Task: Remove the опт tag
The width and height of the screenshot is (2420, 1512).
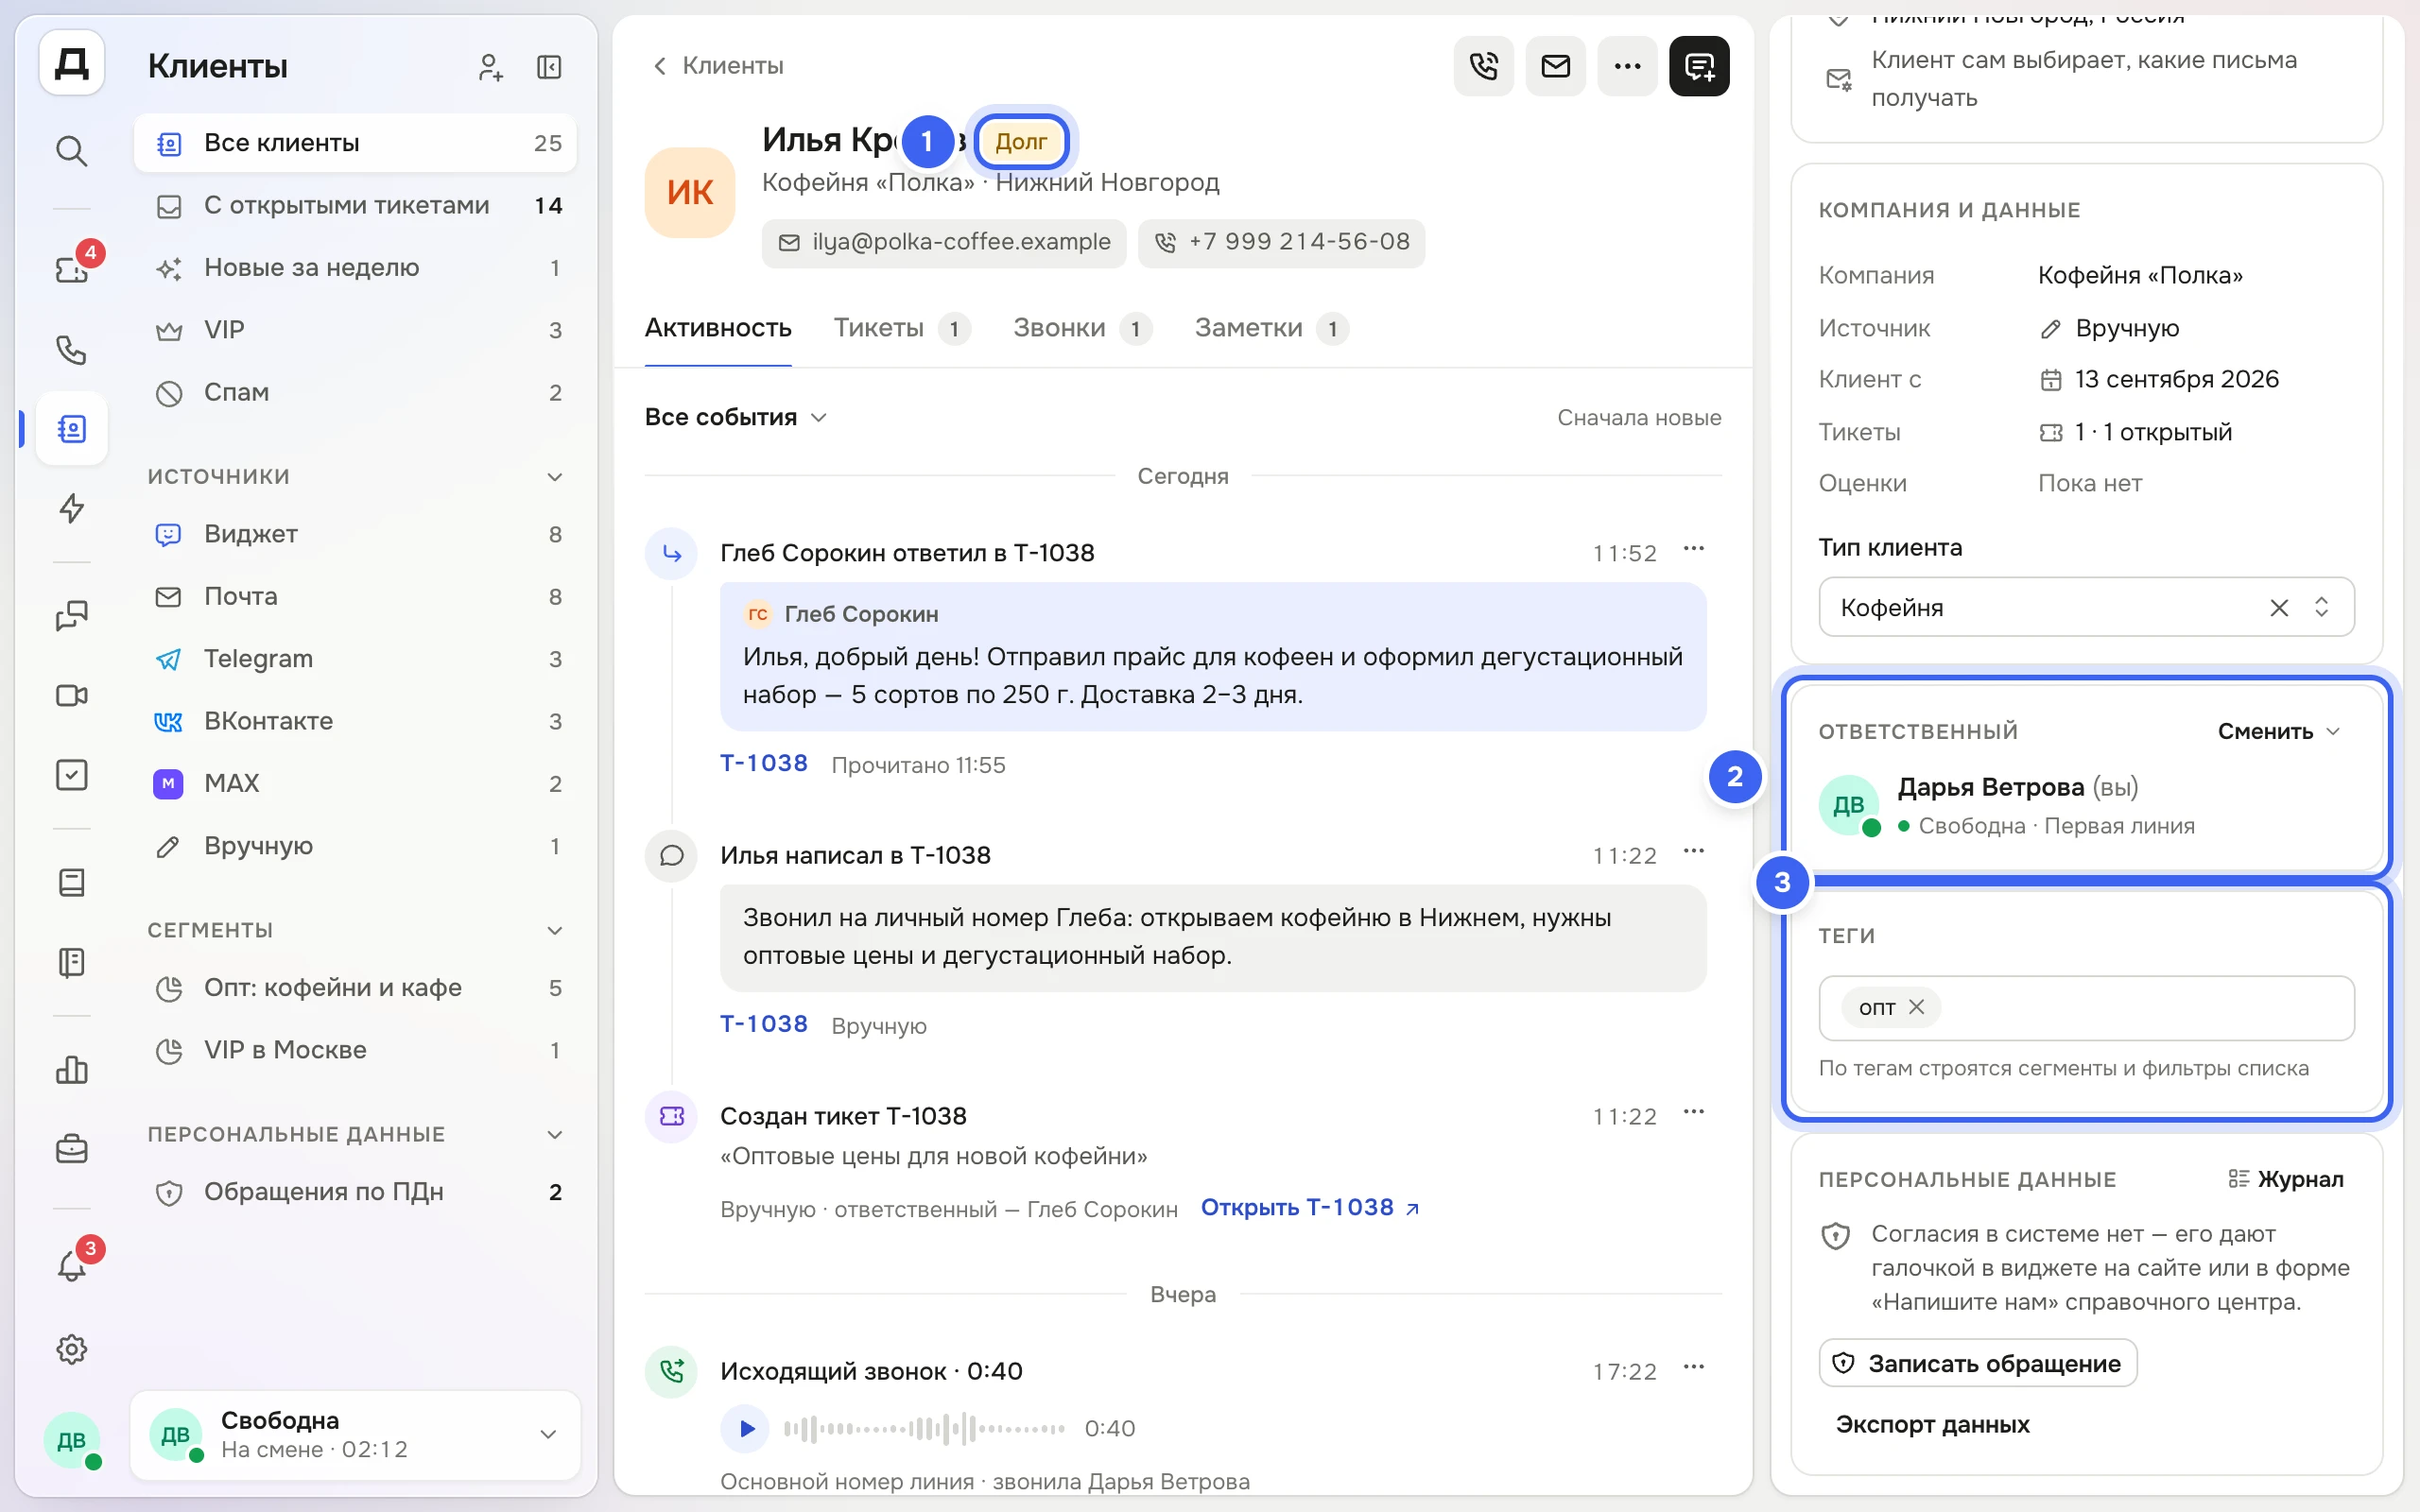Action: click(1916, 1007)
